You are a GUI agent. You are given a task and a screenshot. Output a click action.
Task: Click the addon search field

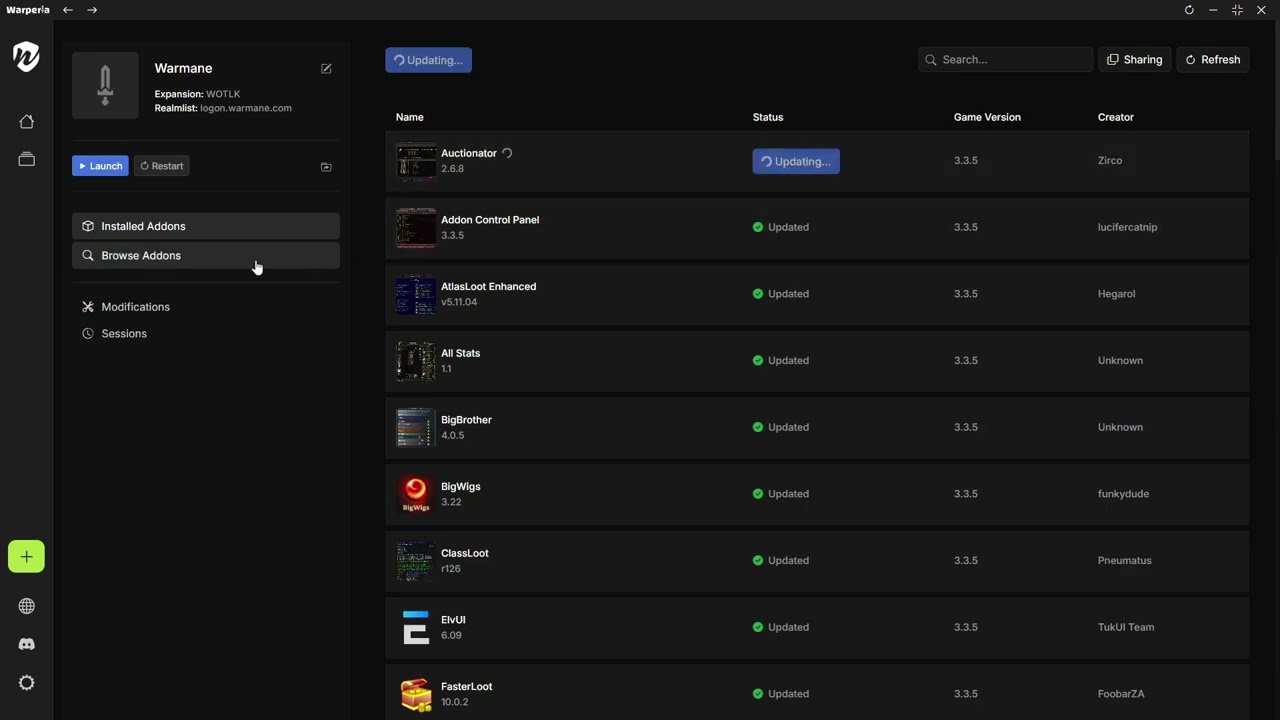click(1005, 60)
